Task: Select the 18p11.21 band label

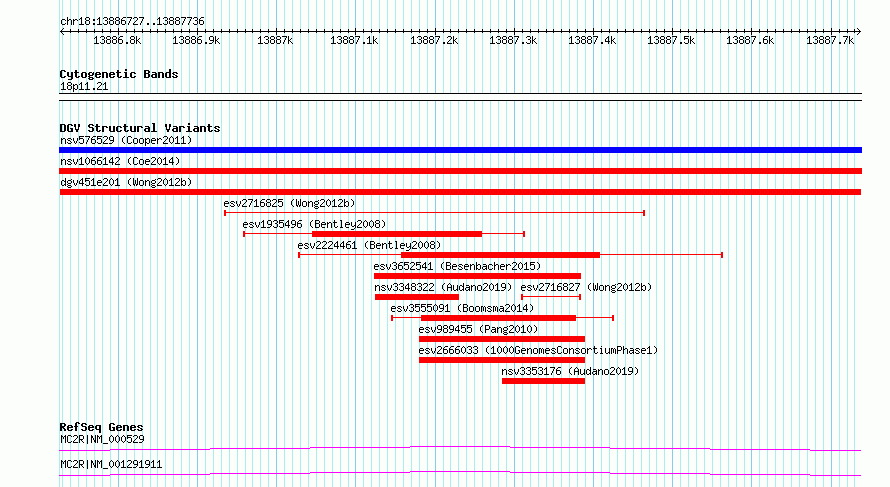Action: [x=84, y=86]
